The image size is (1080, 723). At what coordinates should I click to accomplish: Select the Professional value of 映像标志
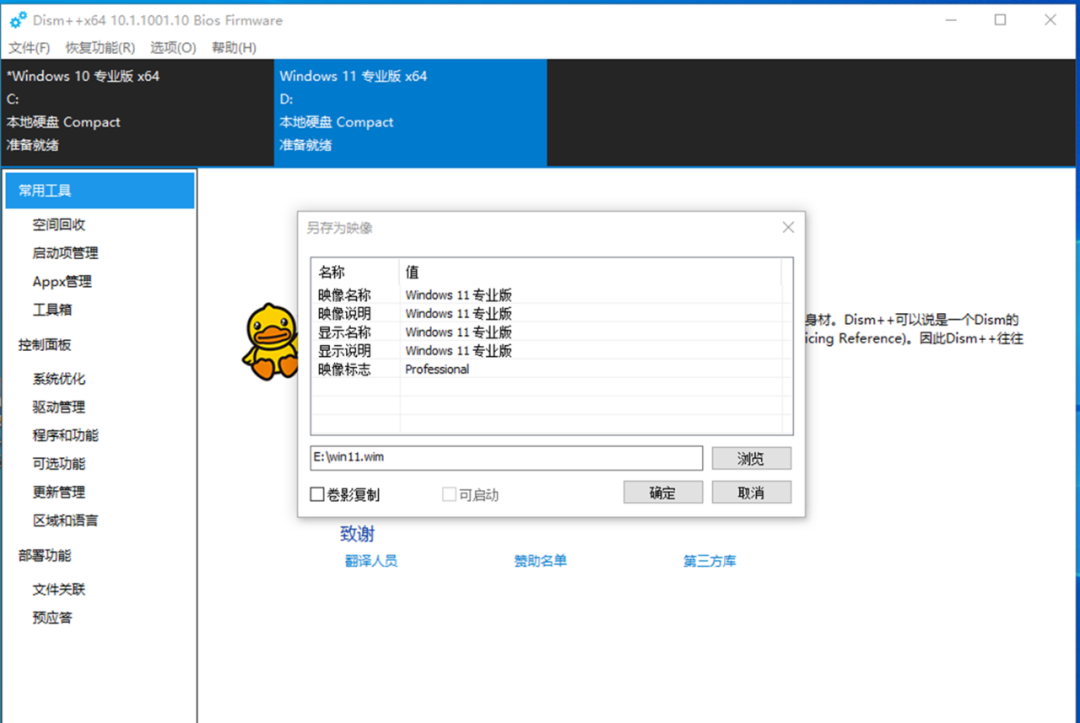[x=437, y=369]
